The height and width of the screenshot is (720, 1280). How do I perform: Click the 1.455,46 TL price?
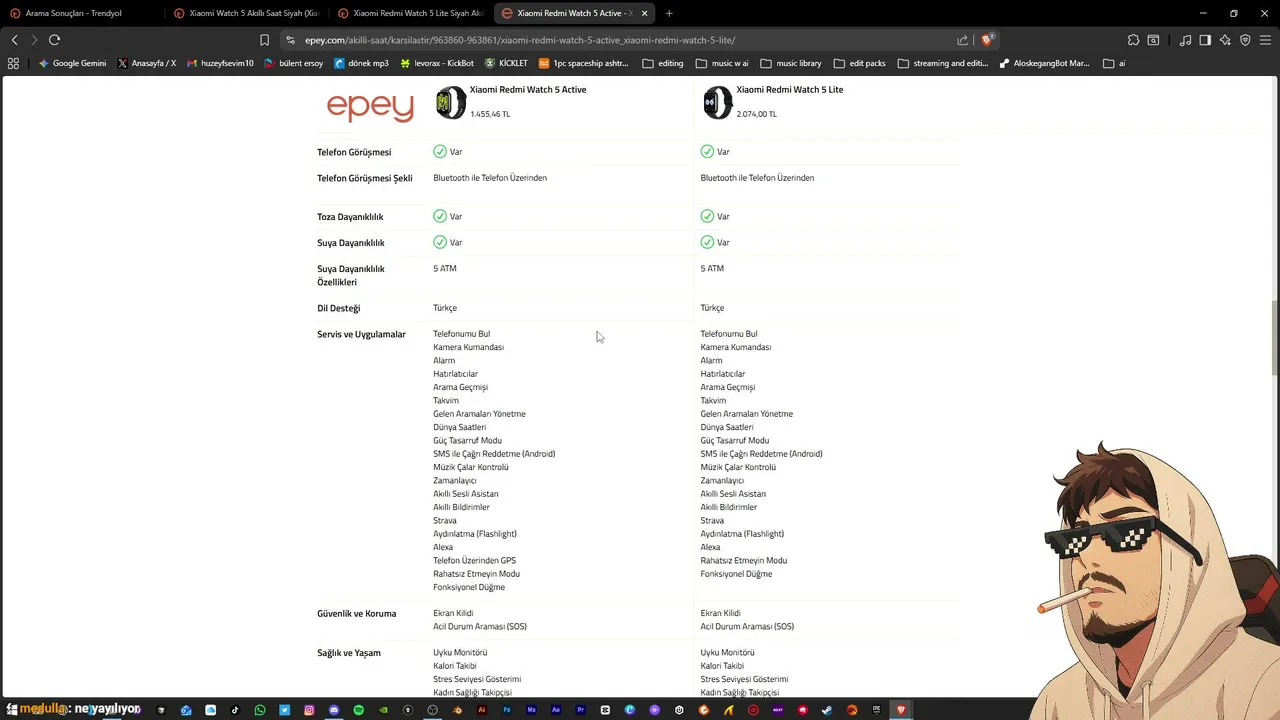[490, 114]
